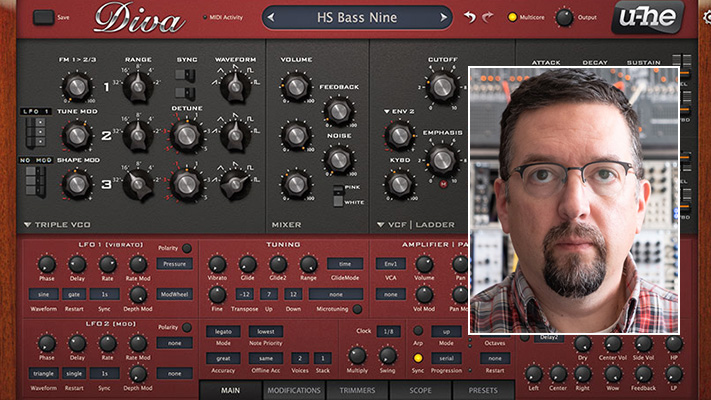Switch to the Modifications tab
This screenshot has width=711, height=400.
click(x=293, y=390)
